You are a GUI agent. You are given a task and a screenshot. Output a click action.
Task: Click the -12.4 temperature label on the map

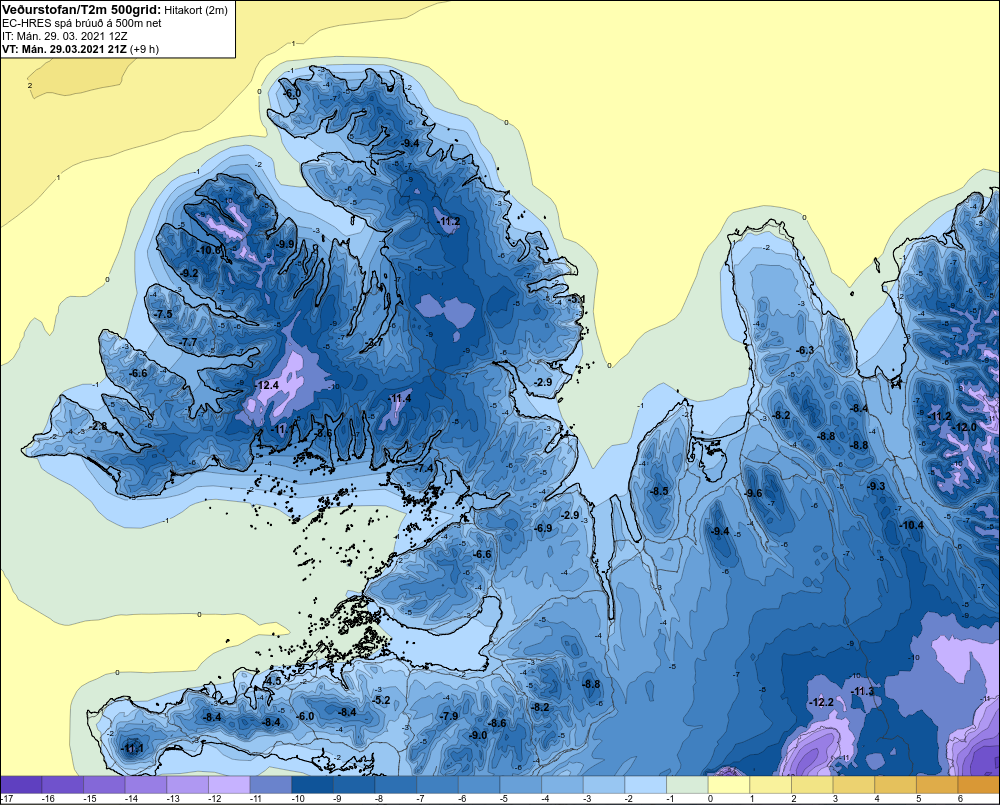266,385
